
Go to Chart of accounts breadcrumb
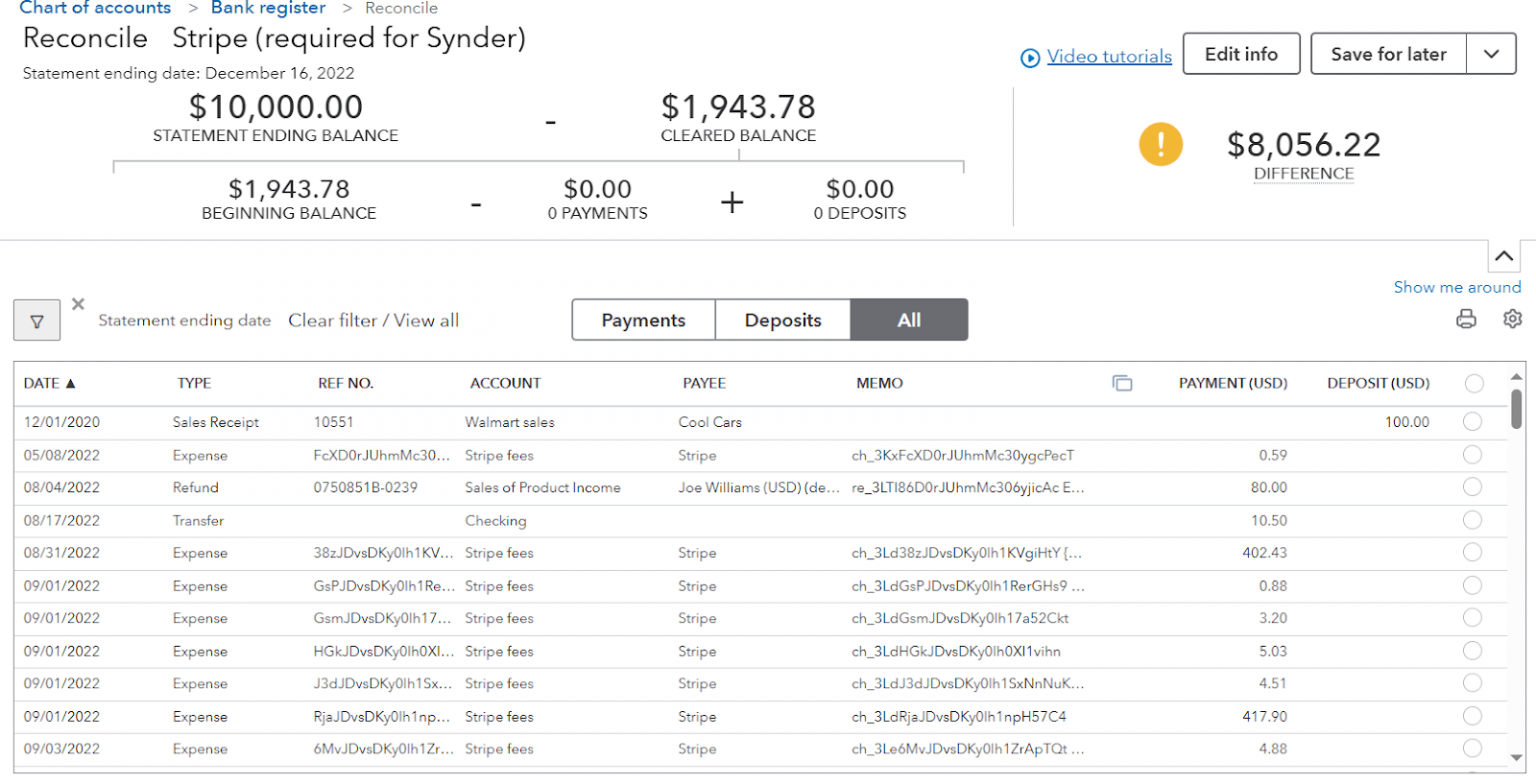pyautogui.click(x=95, y=8)
